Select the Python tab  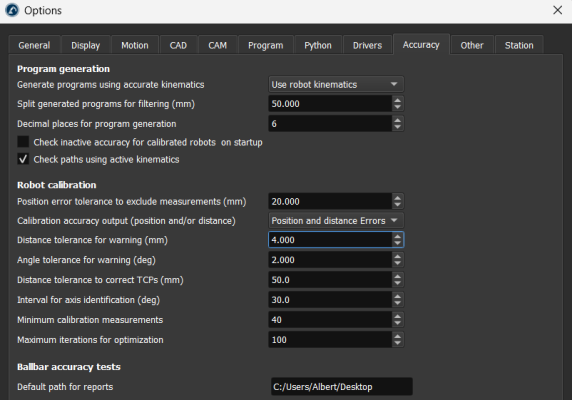318,45
